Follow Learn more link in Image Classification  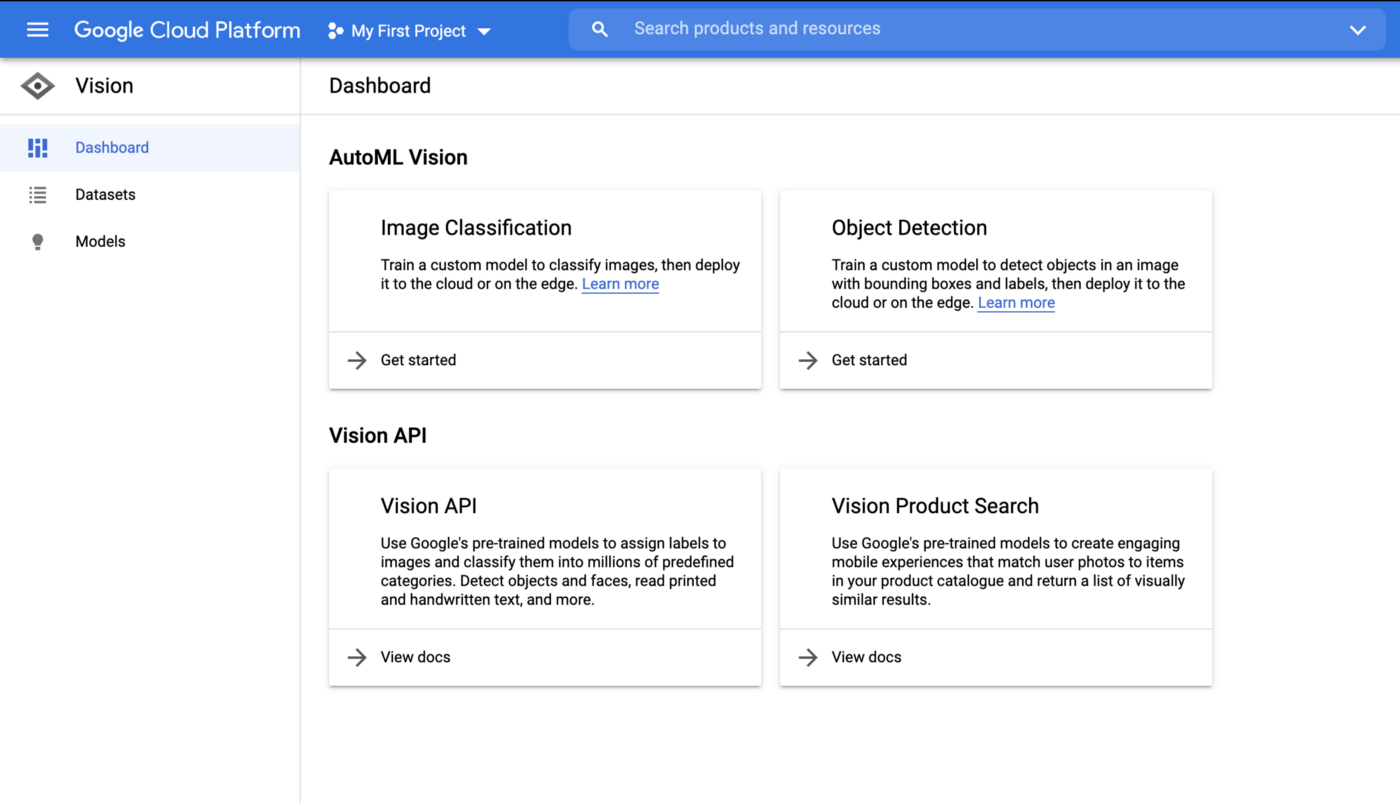[x=620, y=284]
